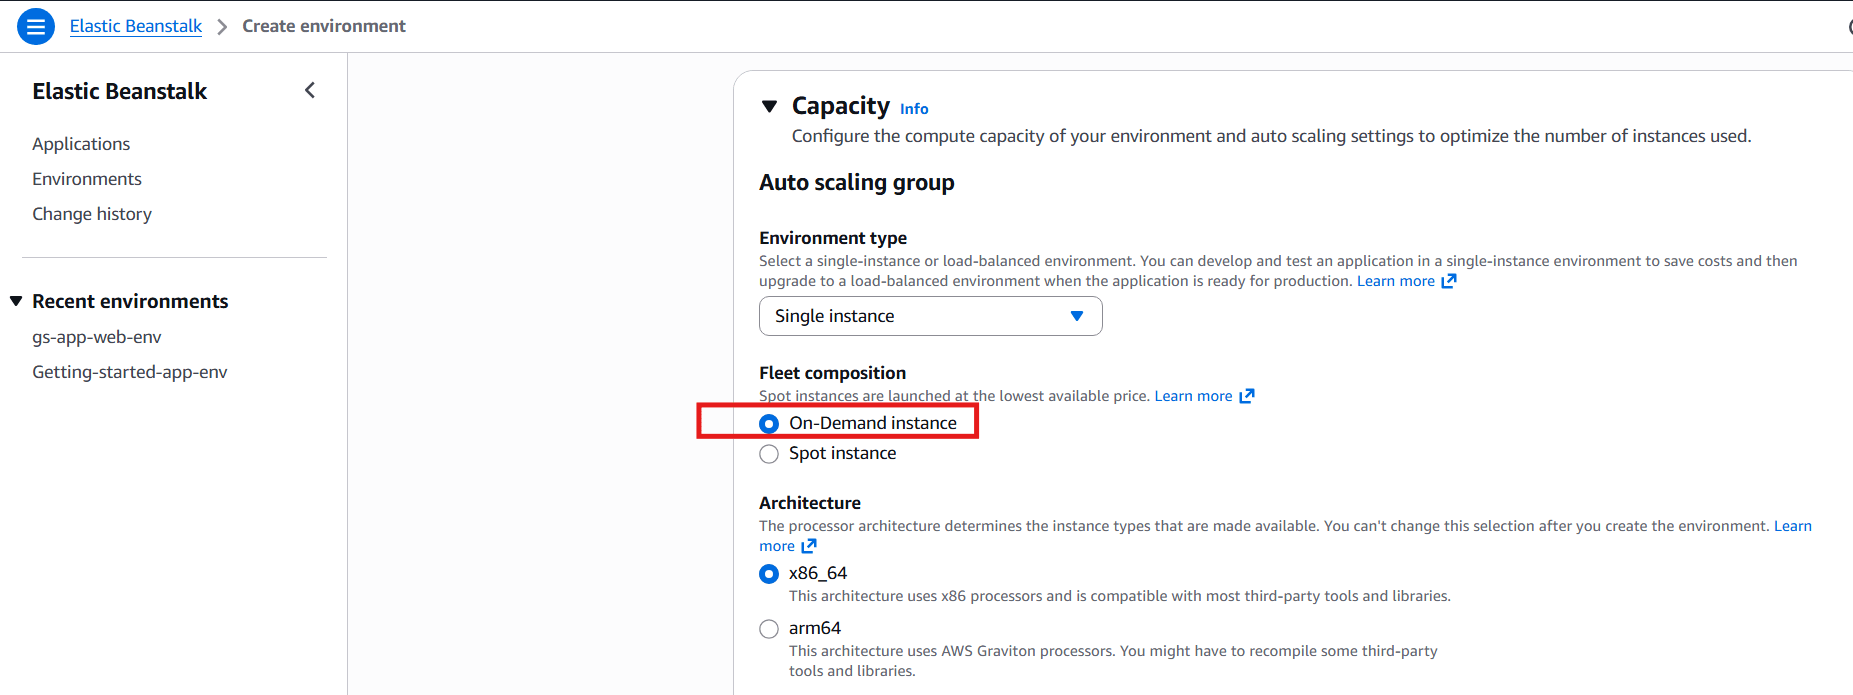Click external link icon beside Fleet composition Learn more

tap(1246, 396)
